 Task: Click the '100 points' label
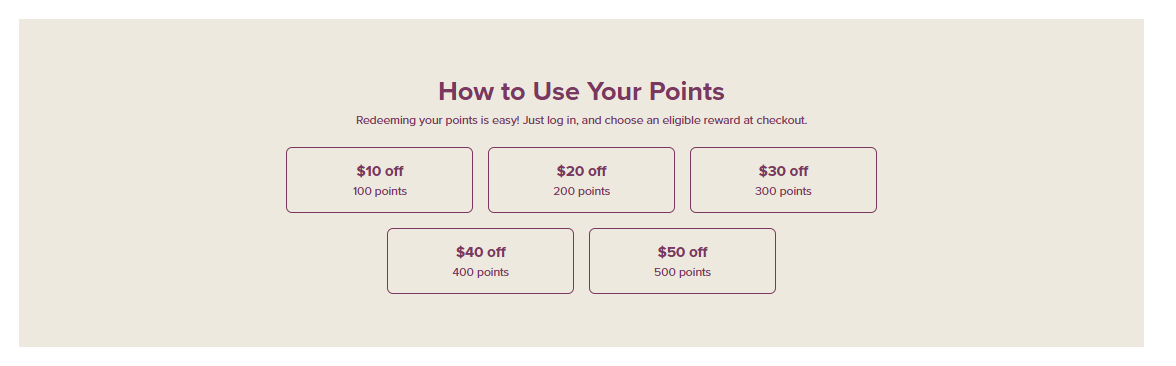pos(380,191)
